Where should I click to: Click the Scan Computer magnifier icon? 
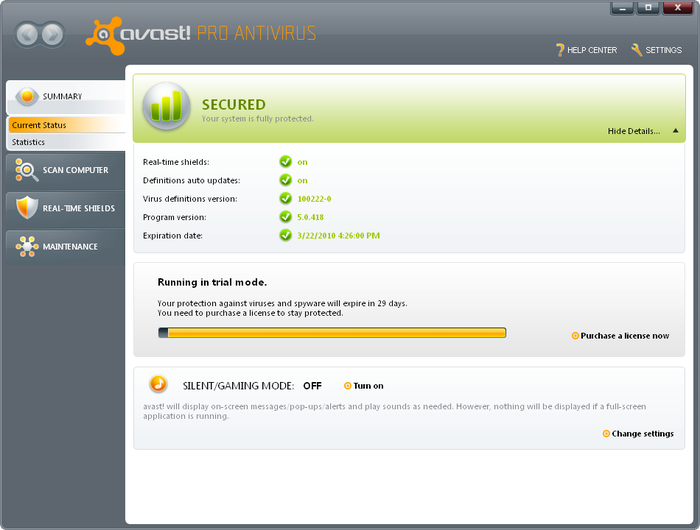pos(26,170)
